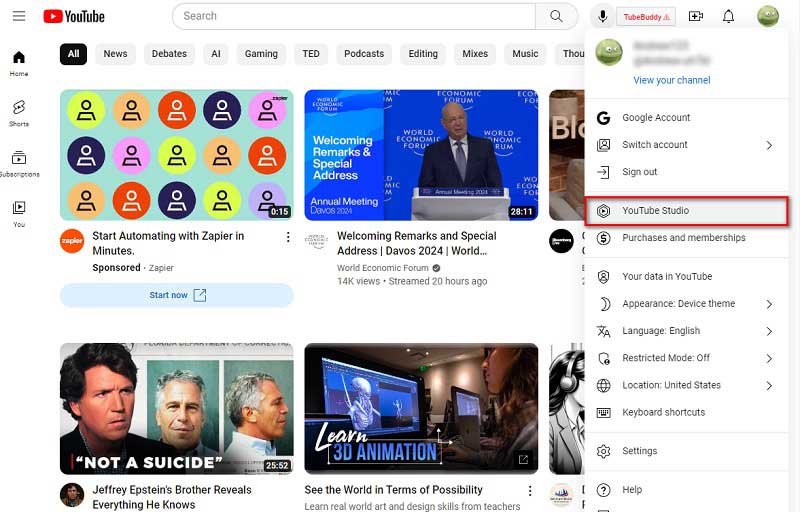Open Welcoming Remarks and Special Address title

(x=416, y=243)
